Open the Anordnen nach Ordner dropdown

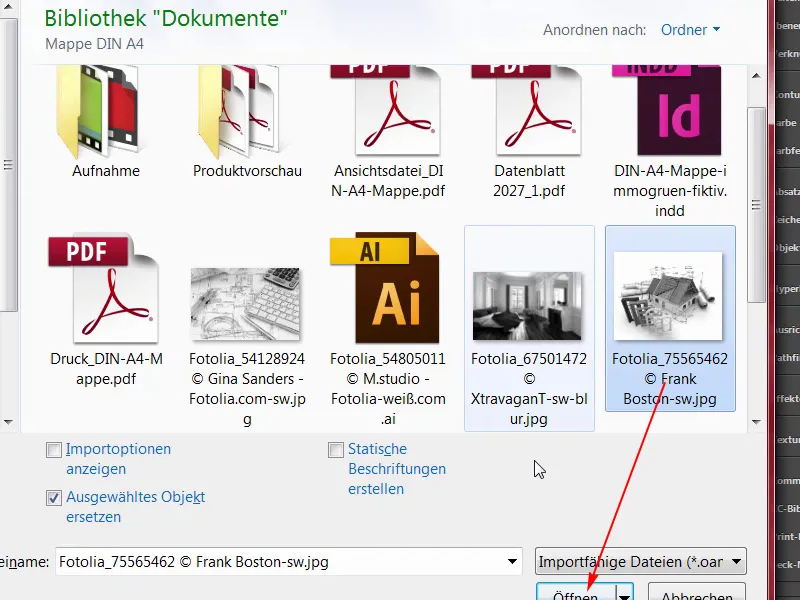(x=690, y=30)
